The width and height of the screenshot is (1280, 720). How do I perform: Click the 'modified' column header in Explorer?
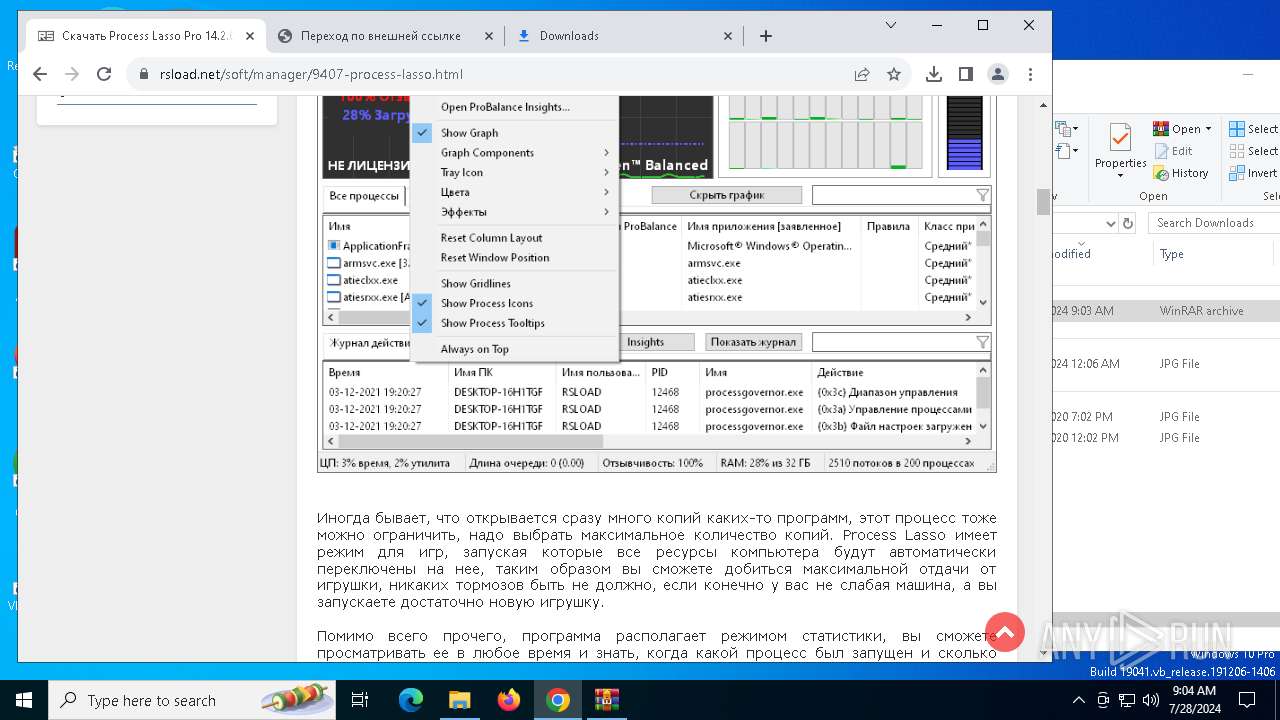point(1100,254)
